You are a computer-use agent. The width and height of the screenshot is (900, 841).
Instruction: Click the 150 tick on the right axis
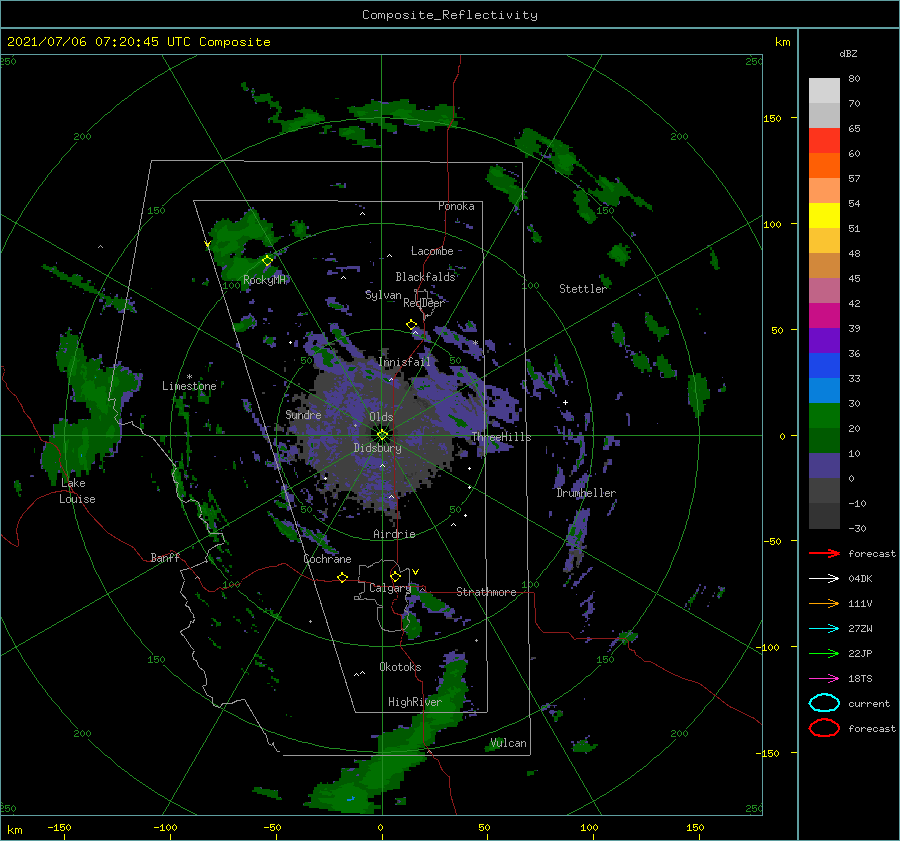[x=773, y=118]
